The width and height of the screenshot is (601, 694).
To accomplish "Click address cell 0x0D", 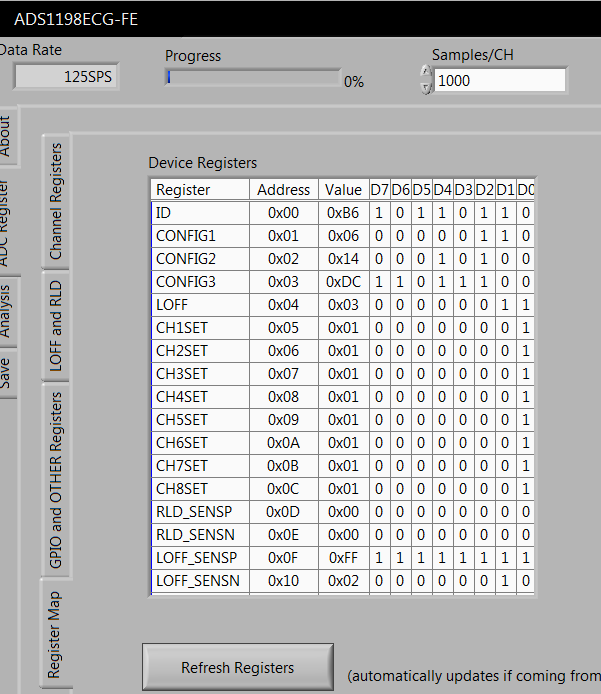I will (284, 512).
